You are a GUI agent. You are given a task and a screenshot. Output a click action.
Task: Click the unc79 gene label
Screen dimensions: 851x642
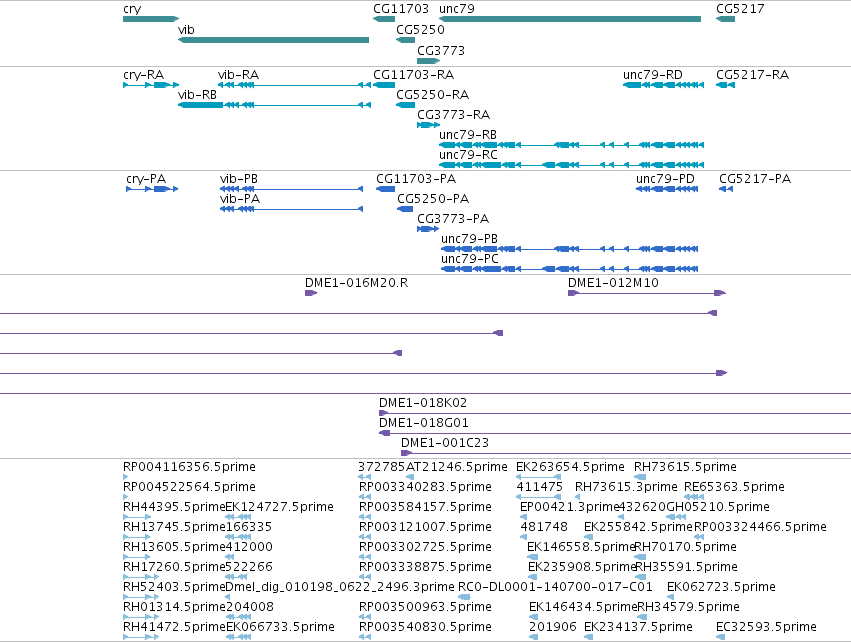[x=456, y=9]
